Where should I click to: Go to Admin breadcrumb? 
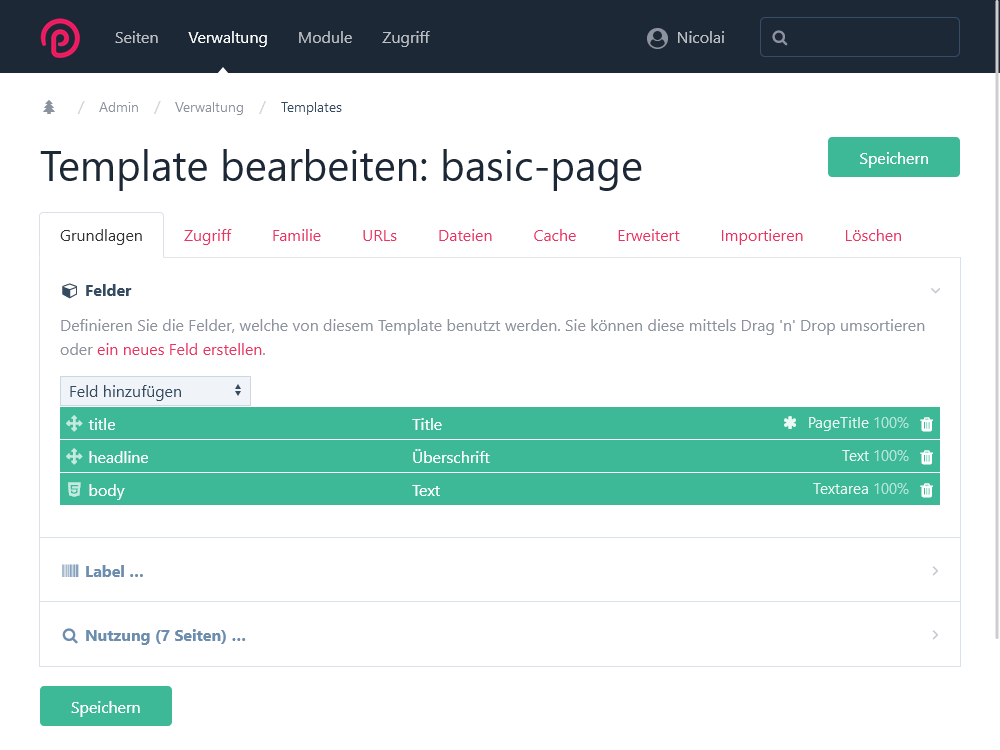click(x=119, y=107)
